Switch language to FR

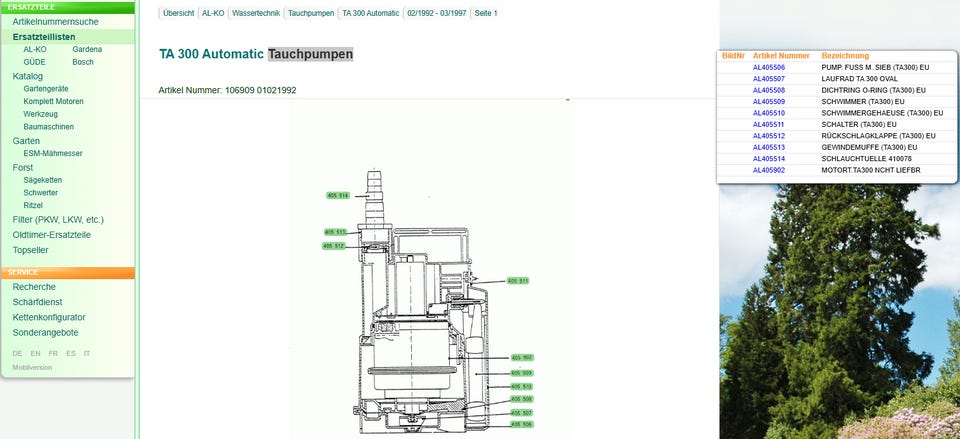[53, 353]
